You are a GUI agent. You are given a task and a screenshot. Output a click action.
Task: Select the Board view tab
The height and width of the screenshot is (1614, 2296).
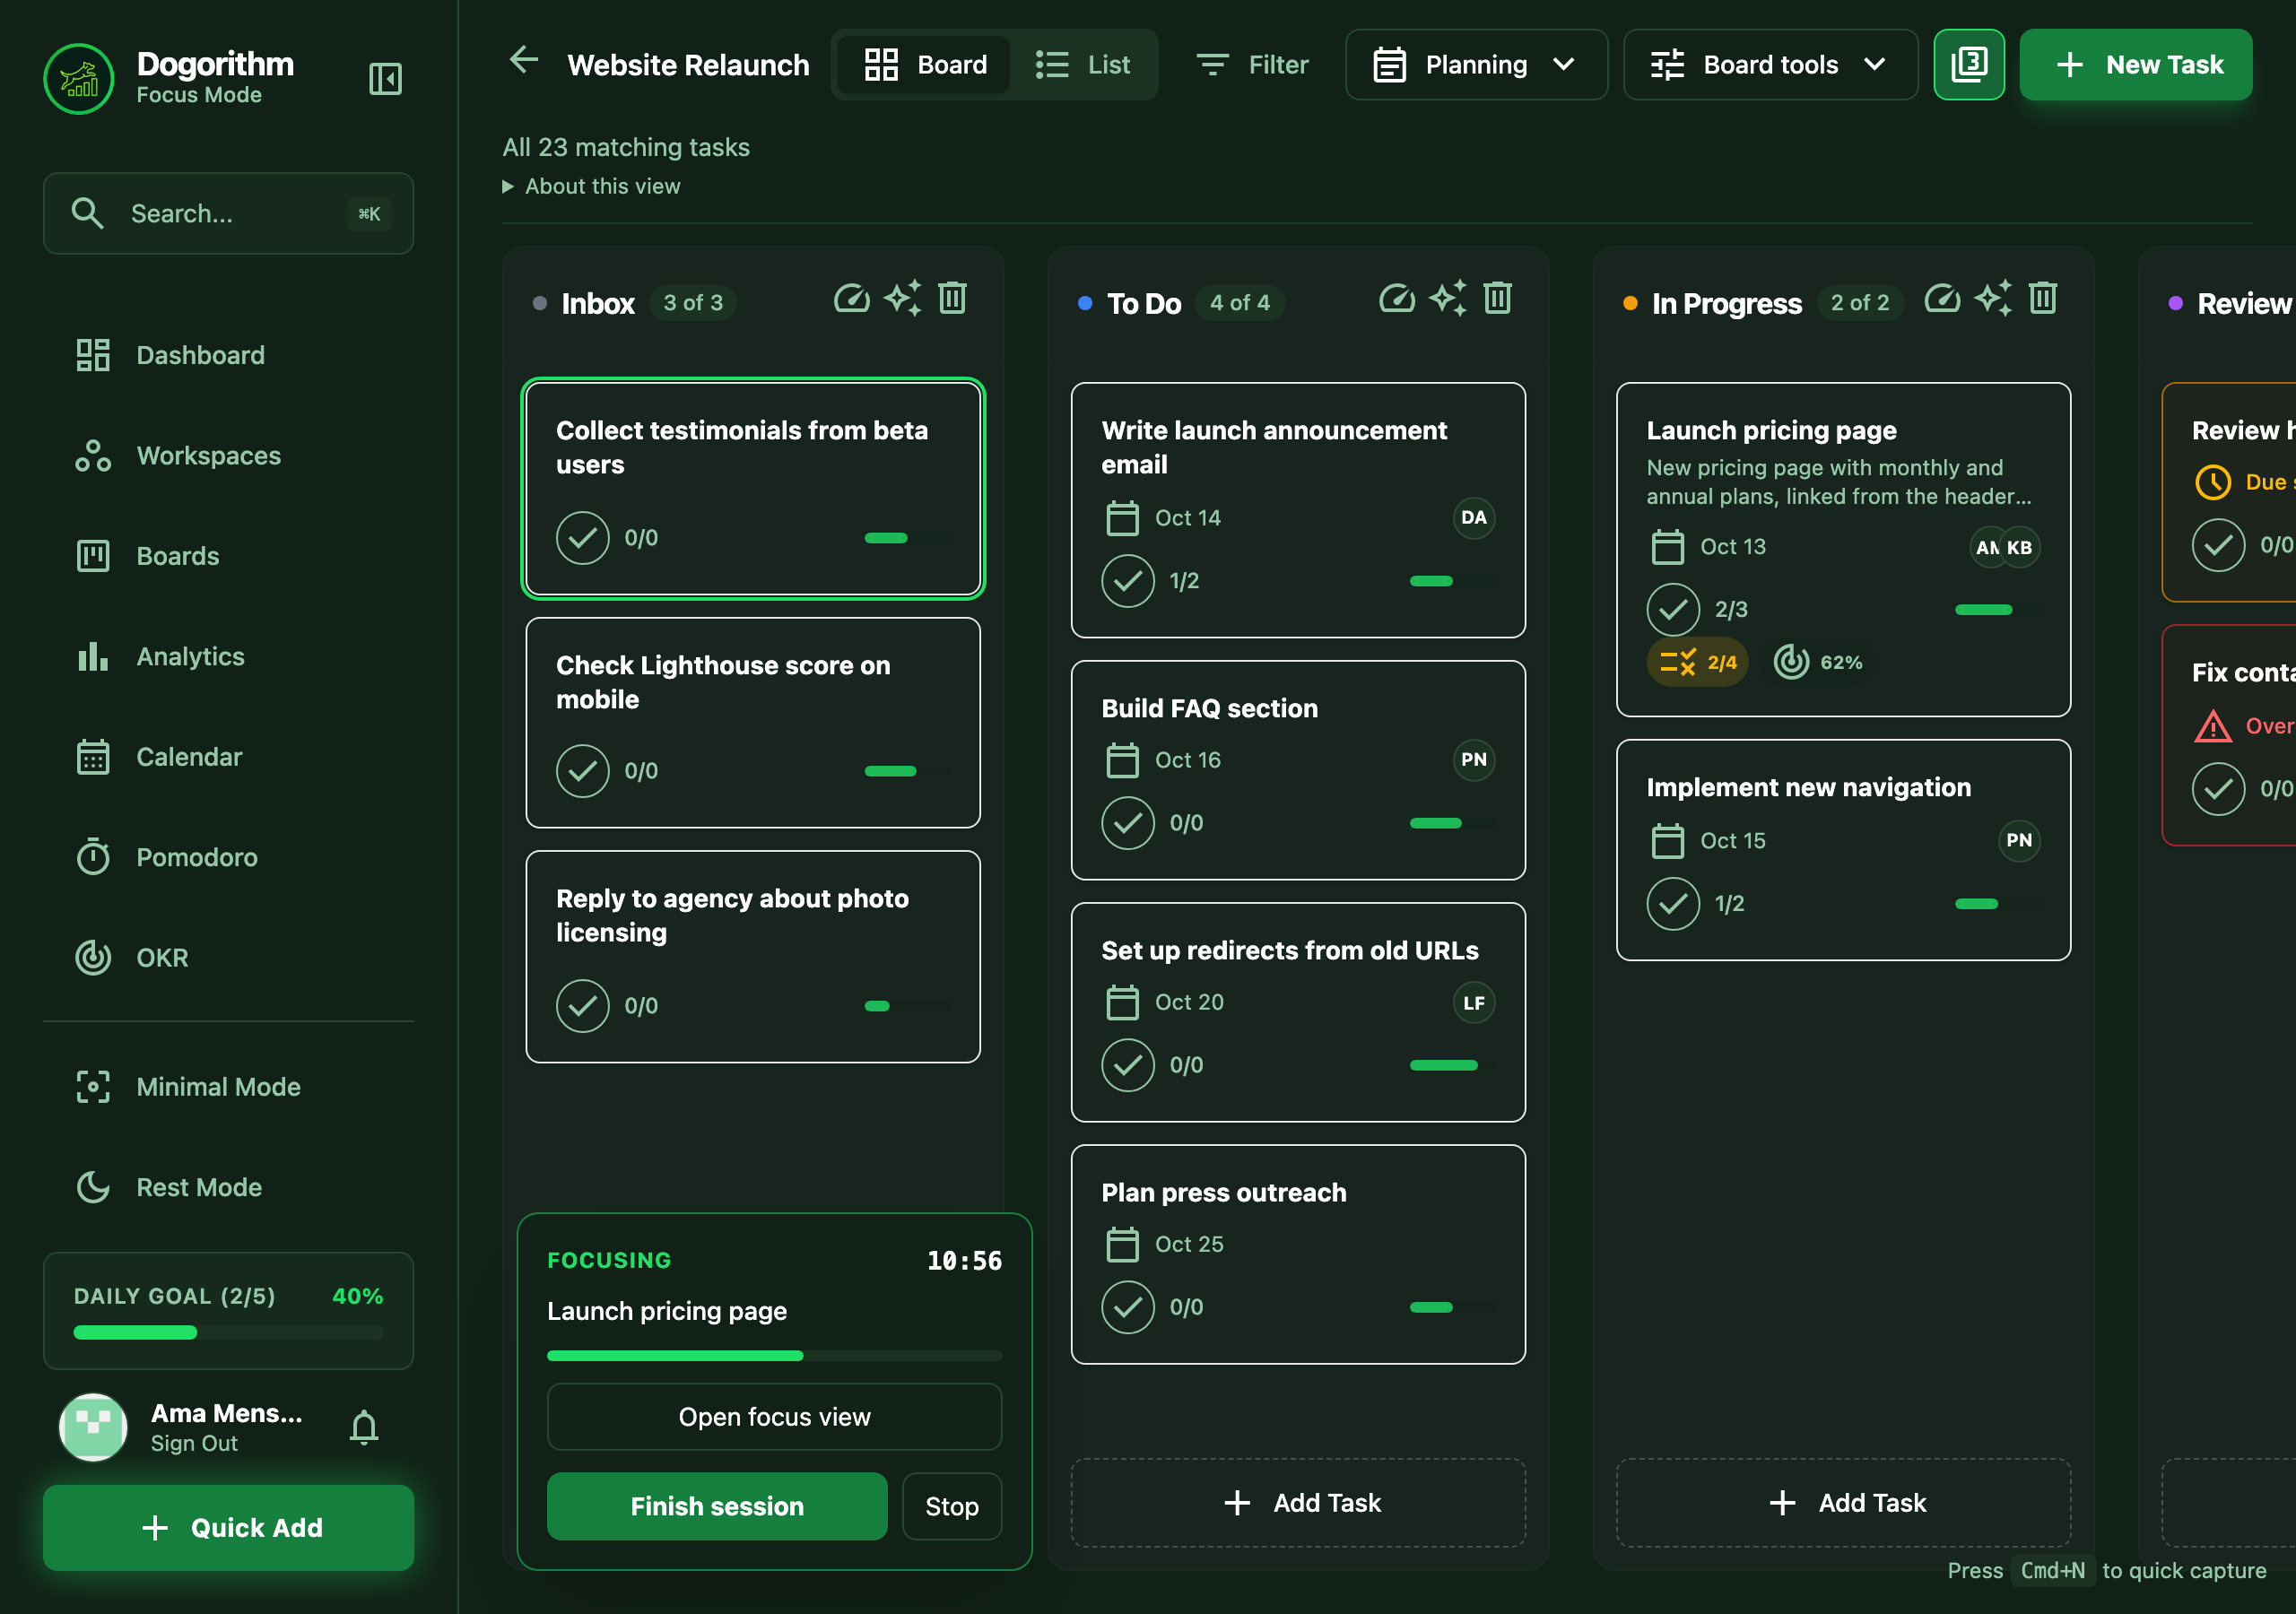[x=925, y=64]
